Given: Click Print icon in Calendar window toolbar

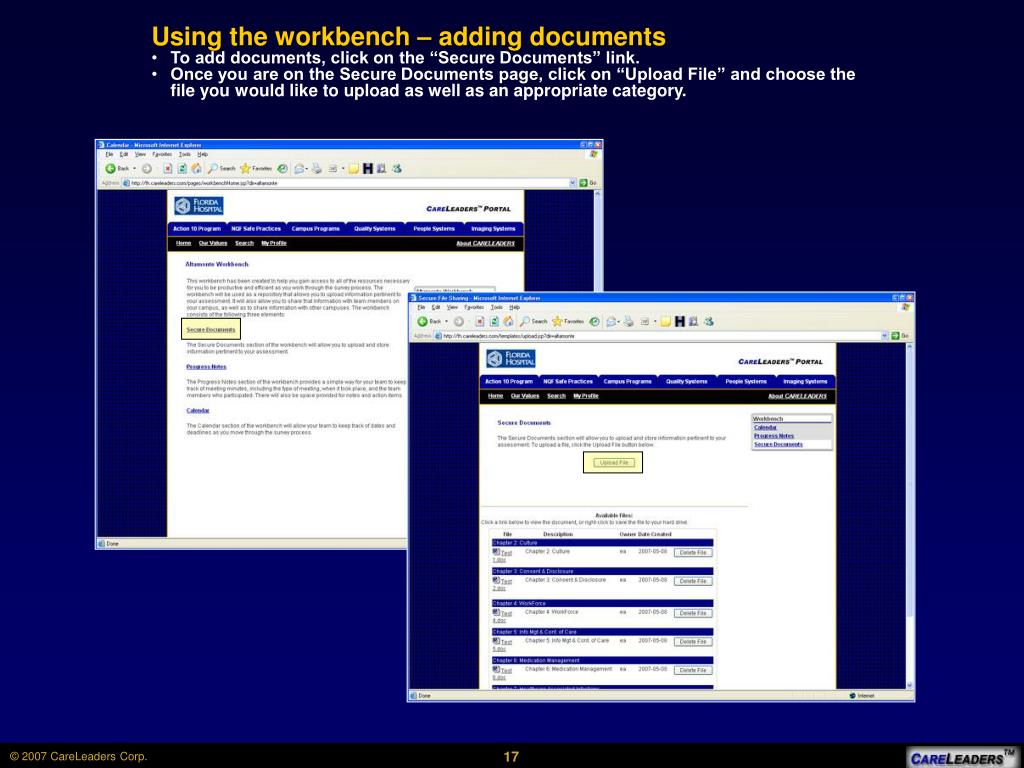Looking at the screenshot, I should [x=317, y=168].
